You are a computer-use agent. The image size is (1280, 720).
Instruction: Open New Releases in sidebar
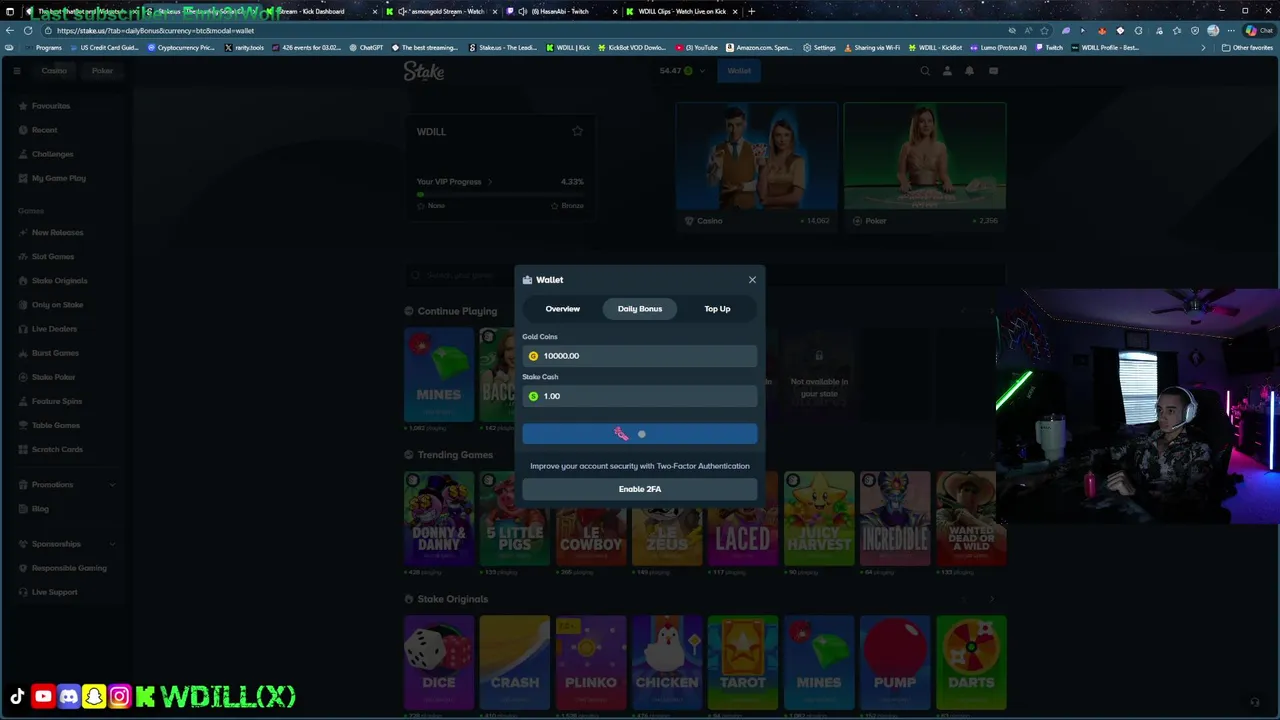tap(57, 233)
